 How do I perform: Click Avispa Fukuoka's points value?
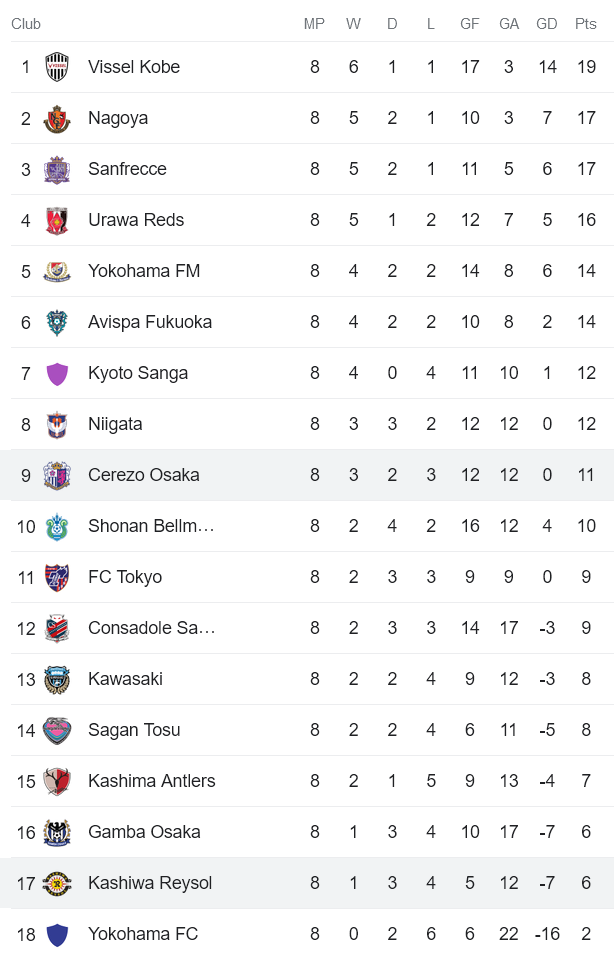(x=588, y=322)
